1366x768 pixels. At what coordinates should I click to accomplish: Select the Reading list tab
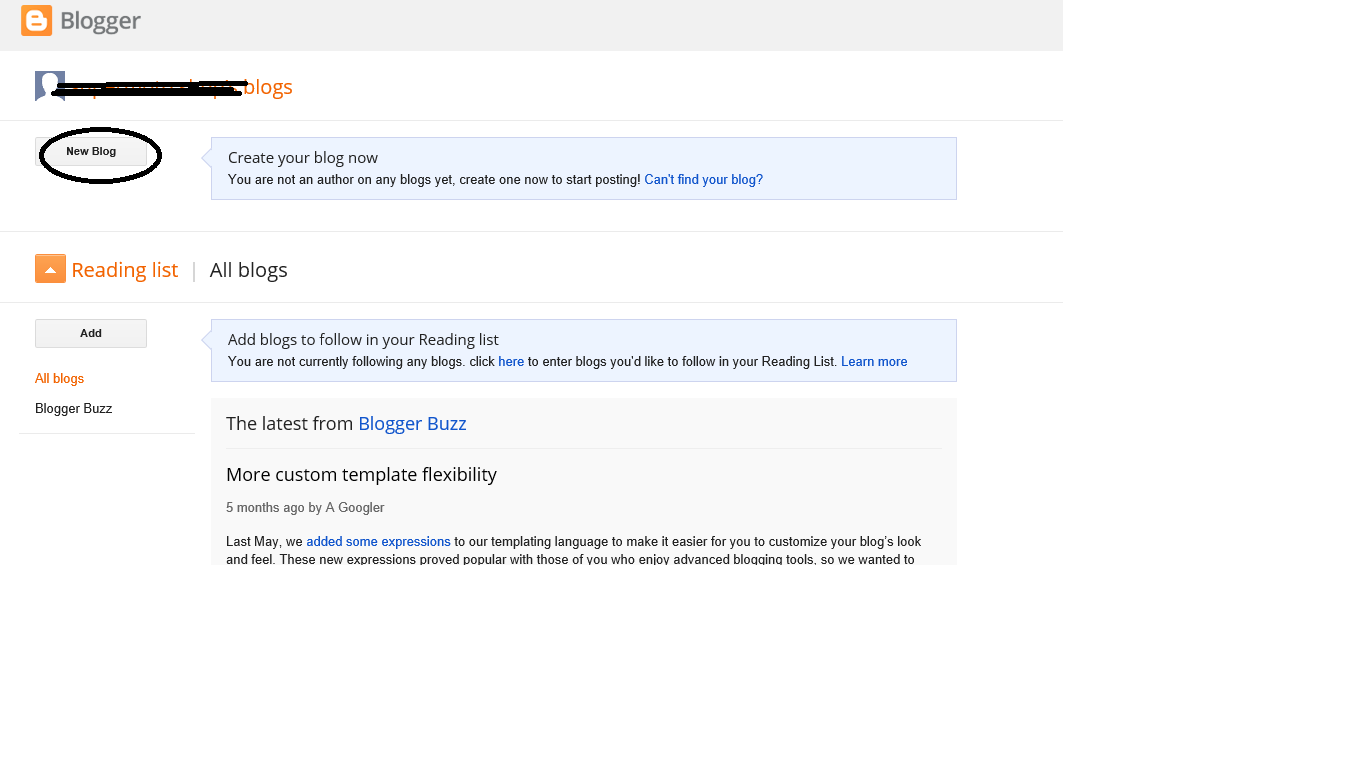[x=124, y=270]
